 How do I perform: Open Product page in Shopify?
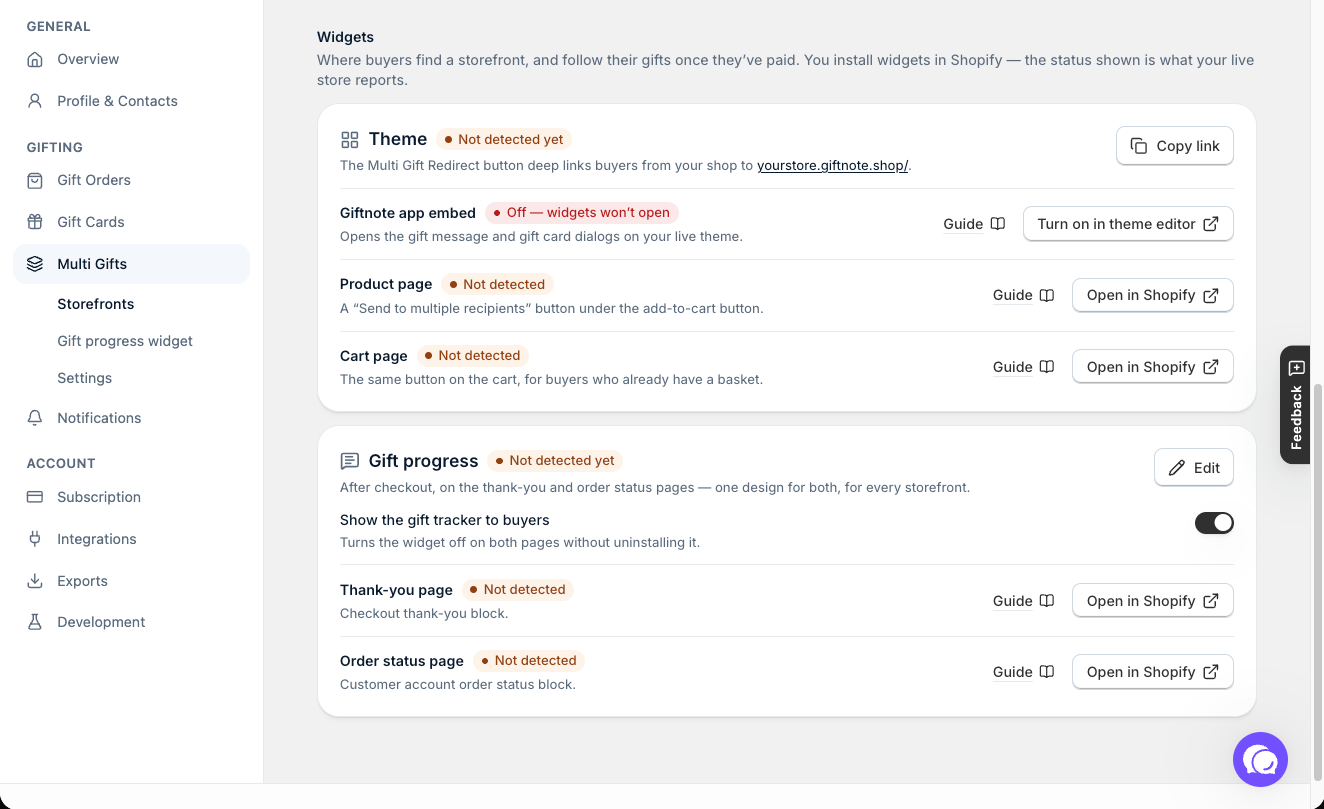1153,295
